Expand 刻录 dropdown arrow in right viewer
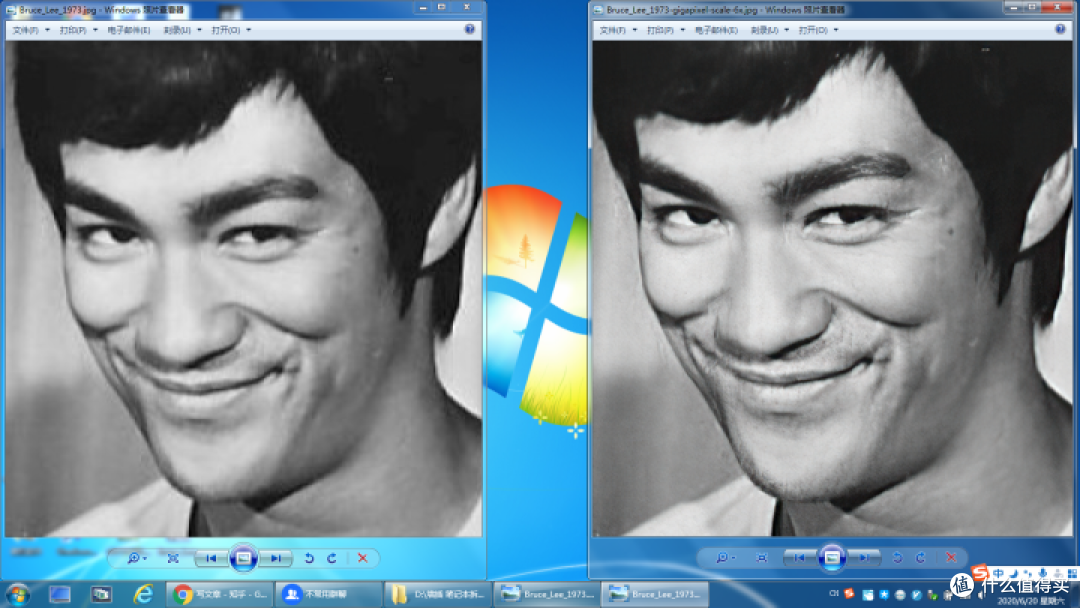 [787, 30]
